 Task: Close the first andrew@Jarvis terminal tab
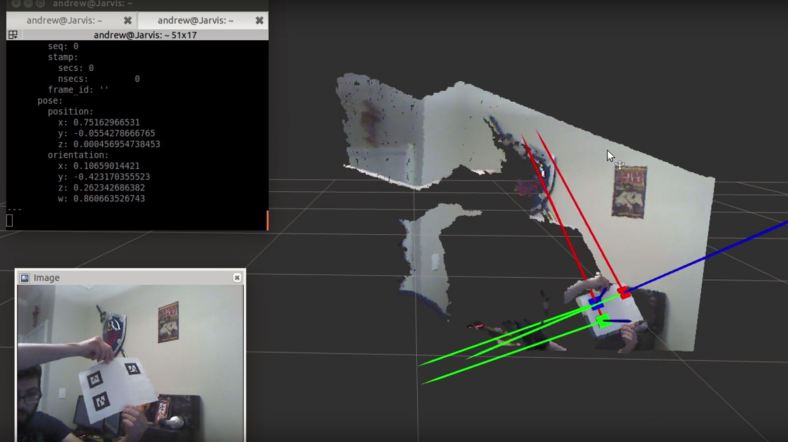click(x=127, y=19)
